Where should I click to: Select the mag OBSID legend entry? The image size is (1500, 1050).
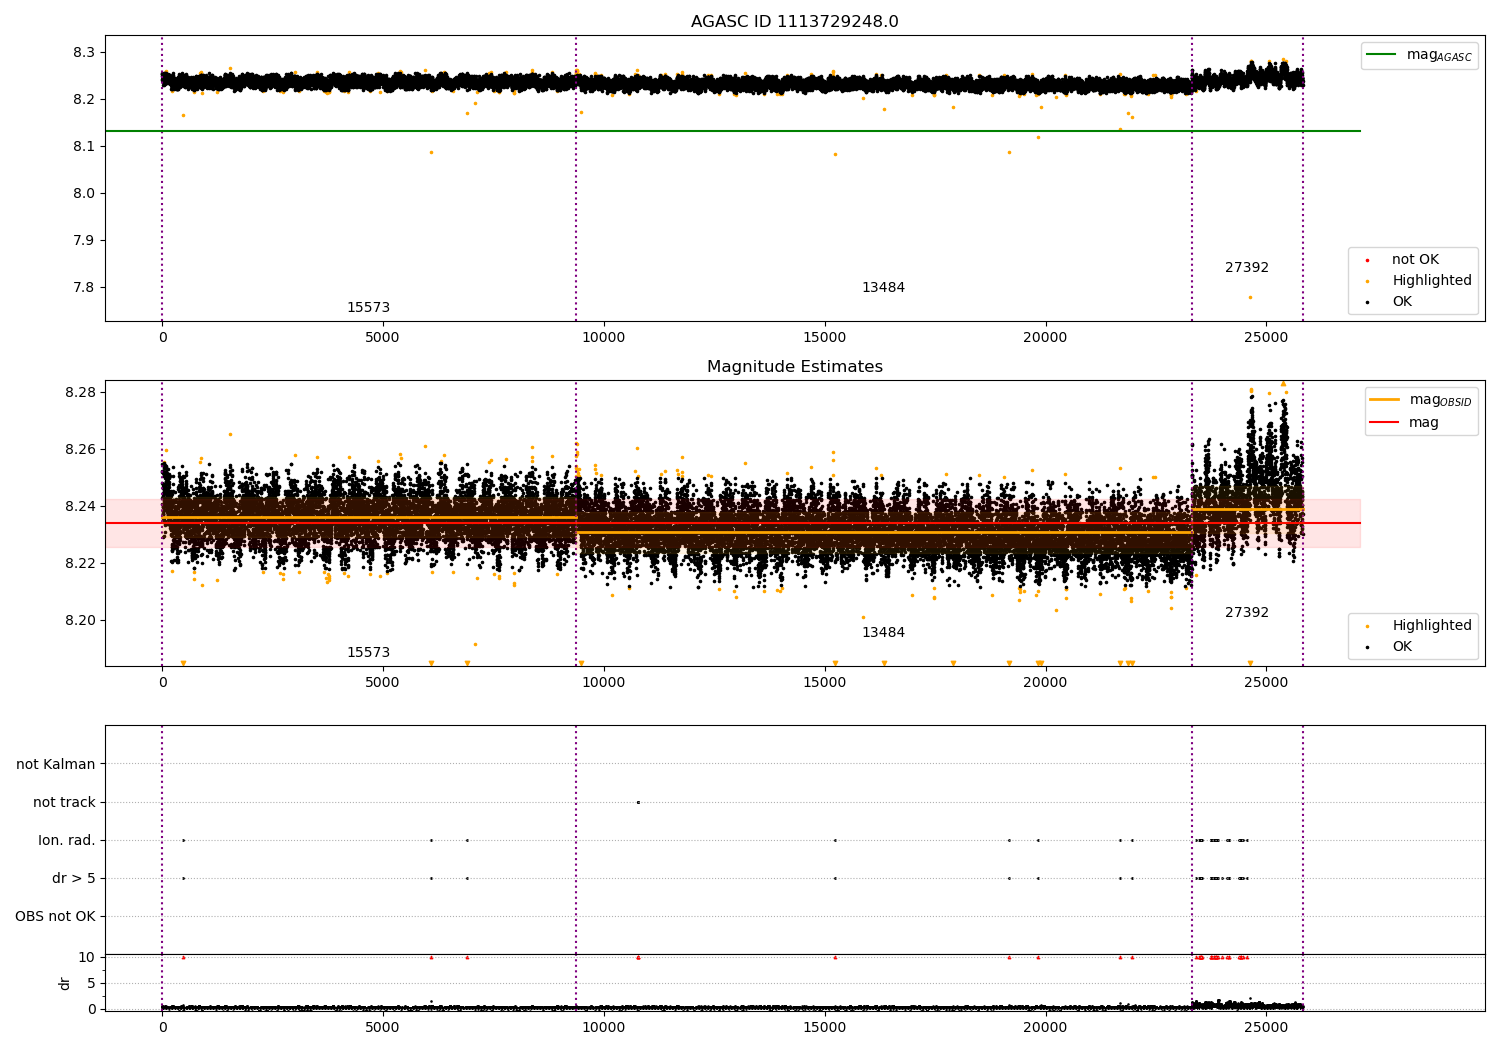[x=1421, y=400]
